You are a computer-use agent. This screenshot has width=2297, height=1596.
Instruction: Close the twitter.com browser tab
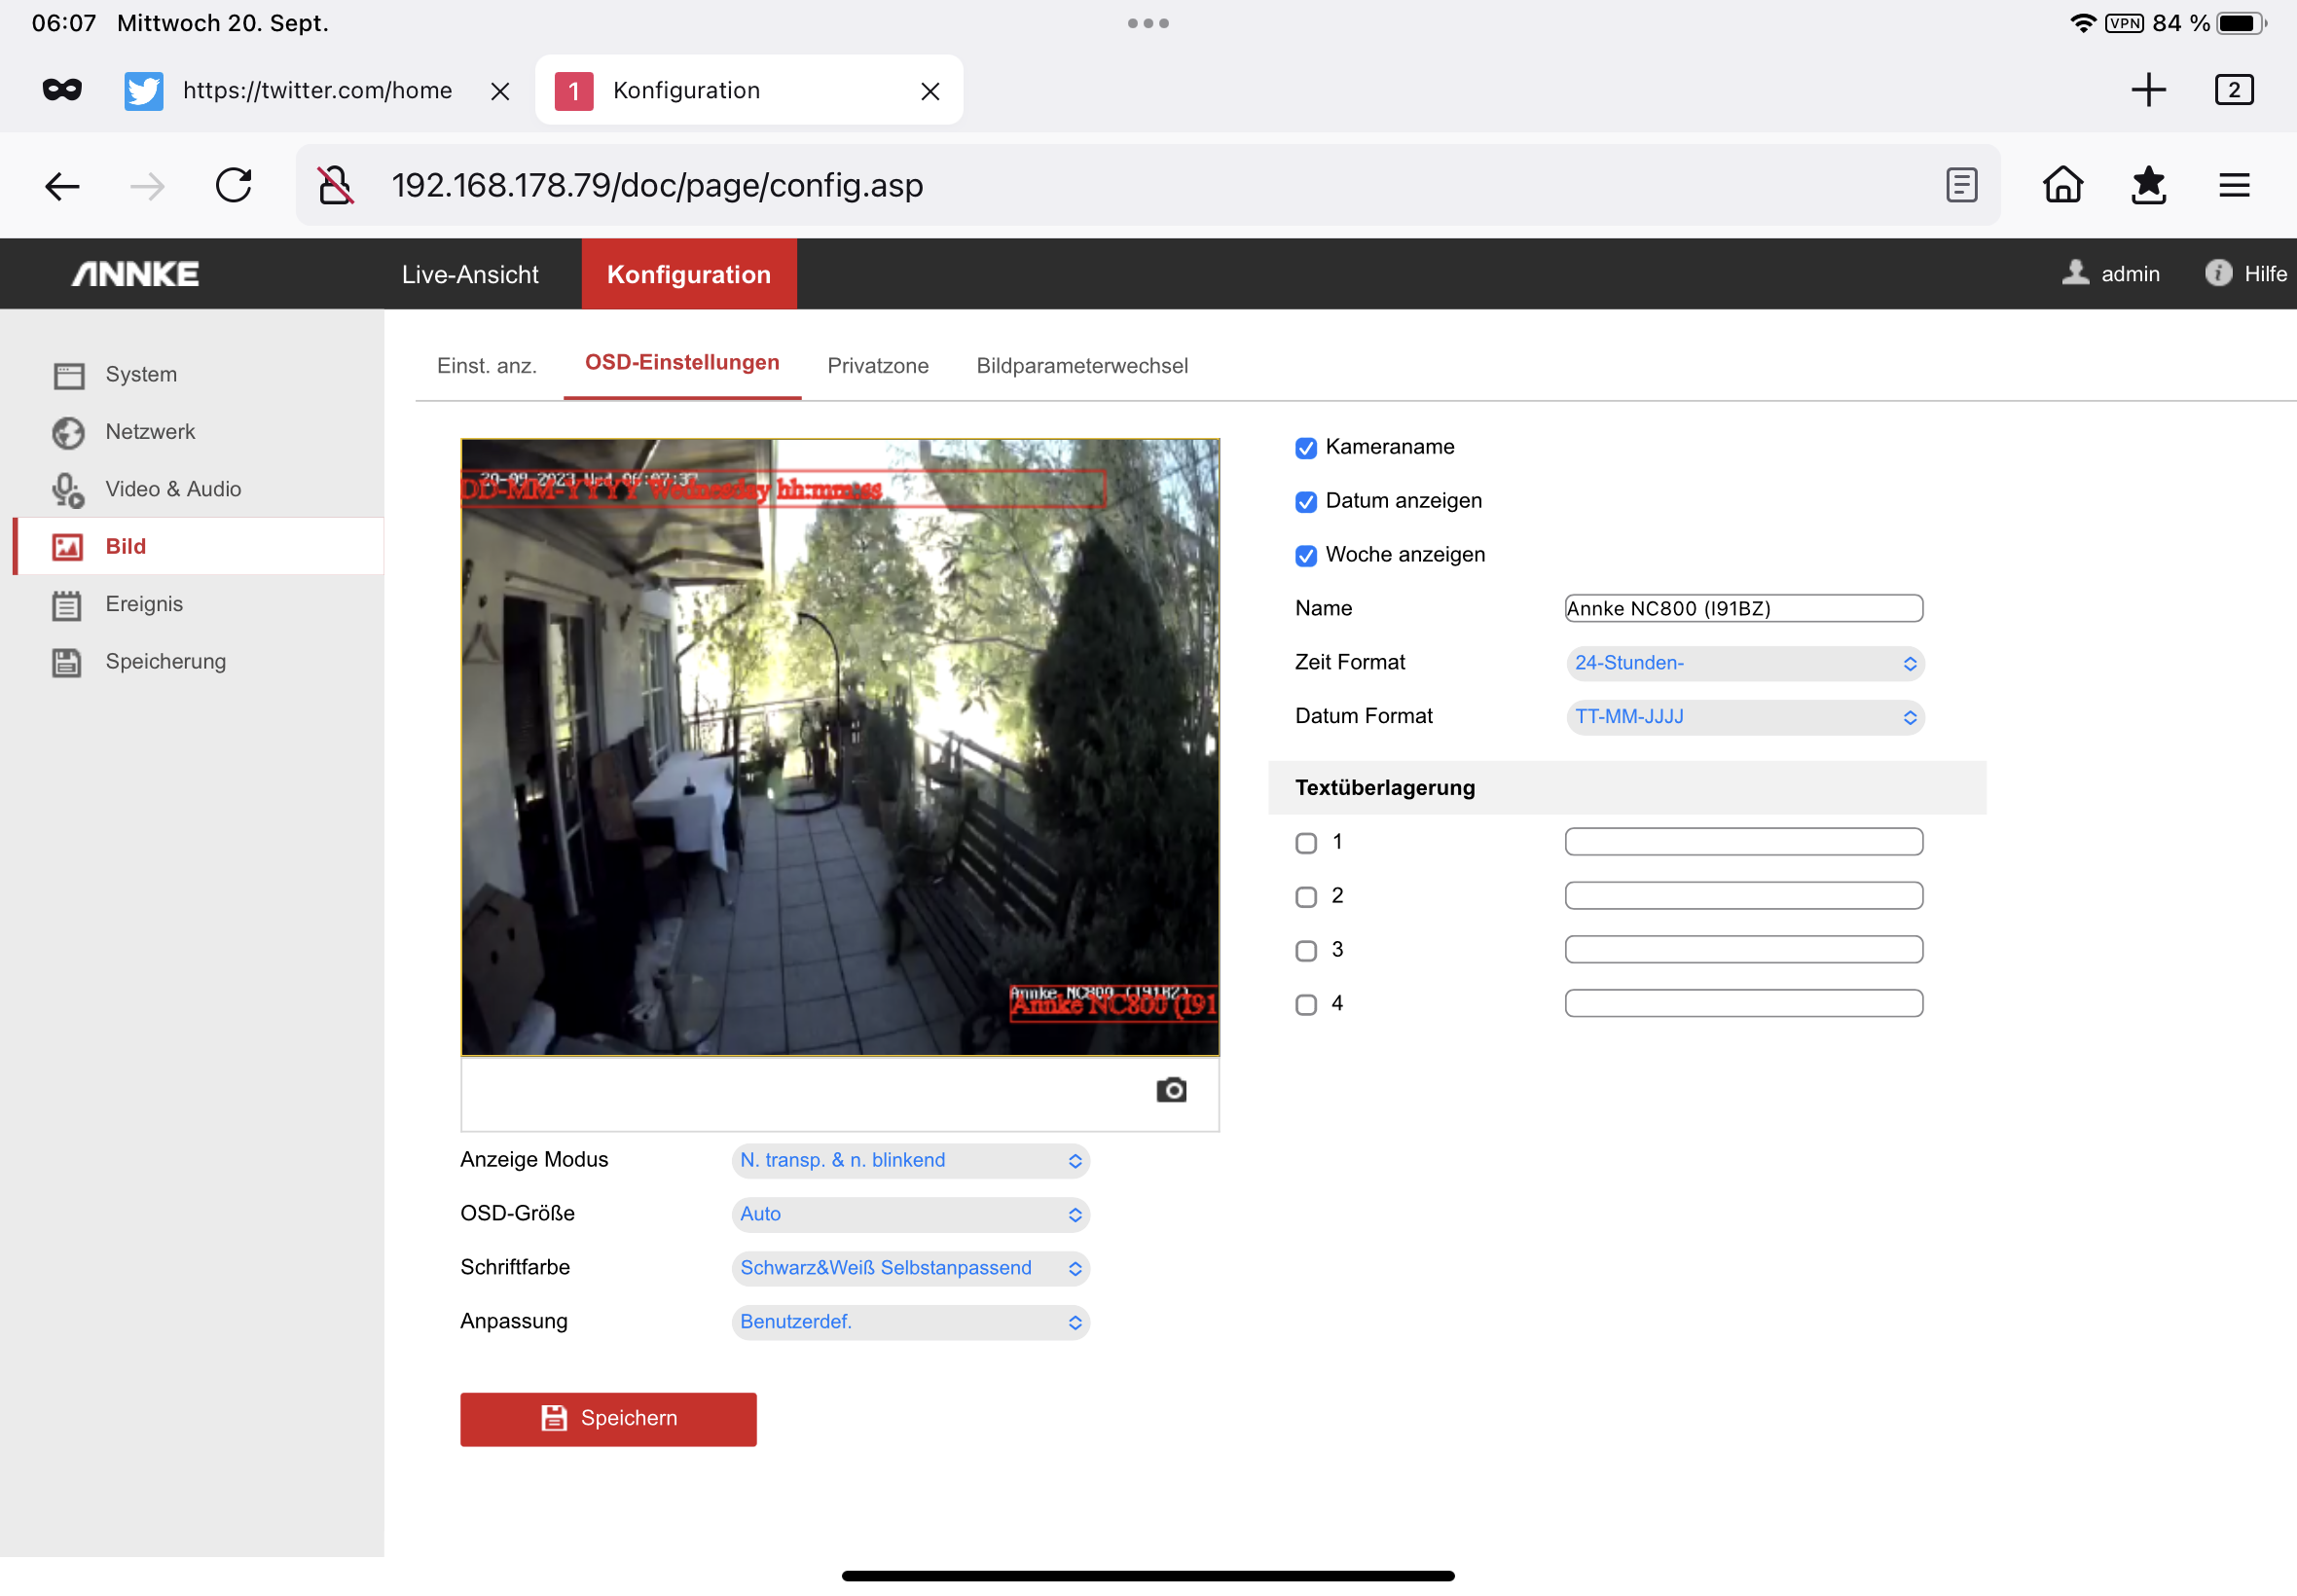(500, 91)
